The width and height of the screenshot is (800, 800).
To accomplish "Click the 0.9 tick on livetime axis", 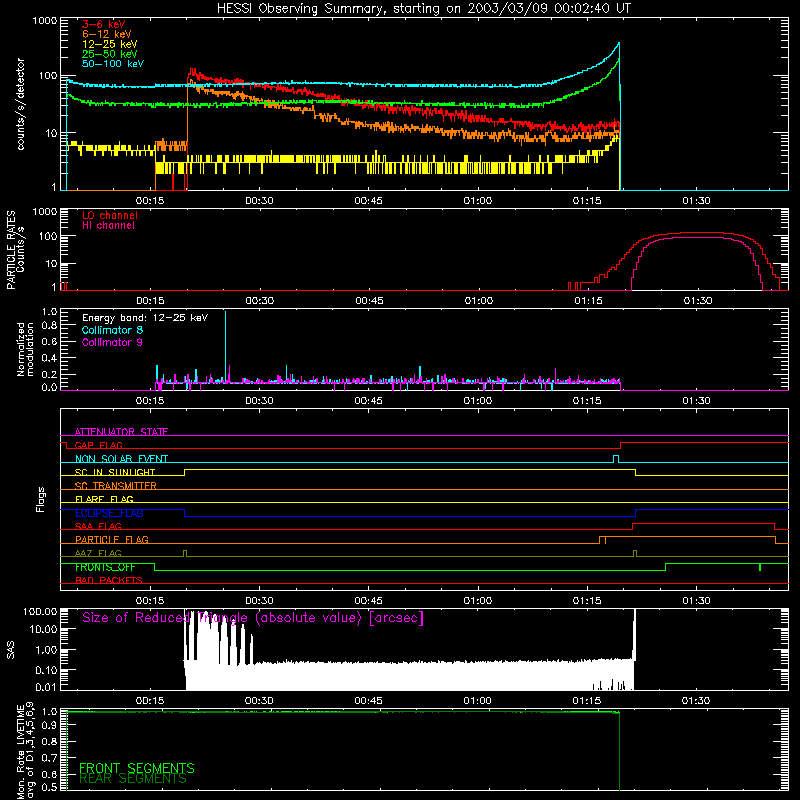I will 49,726.
